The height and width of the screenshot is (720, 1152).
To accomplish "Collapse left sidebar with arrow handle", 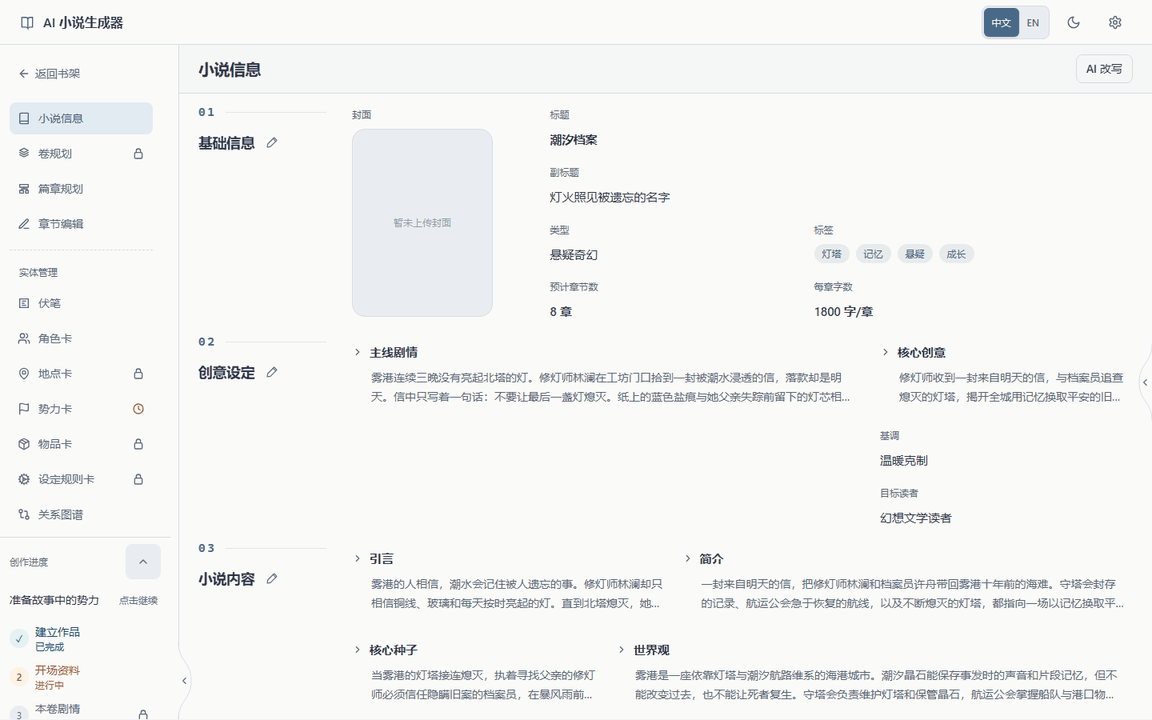I will (184, 681).
